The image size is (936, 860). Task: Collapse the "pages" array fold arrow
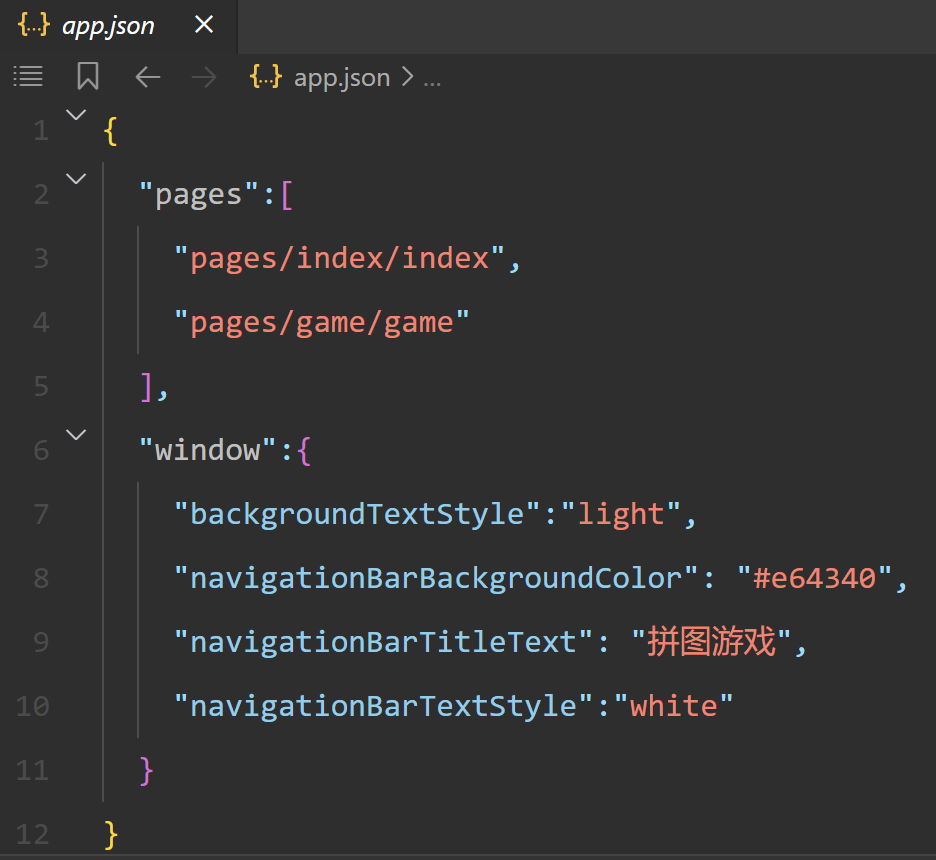tap(76, 178)
